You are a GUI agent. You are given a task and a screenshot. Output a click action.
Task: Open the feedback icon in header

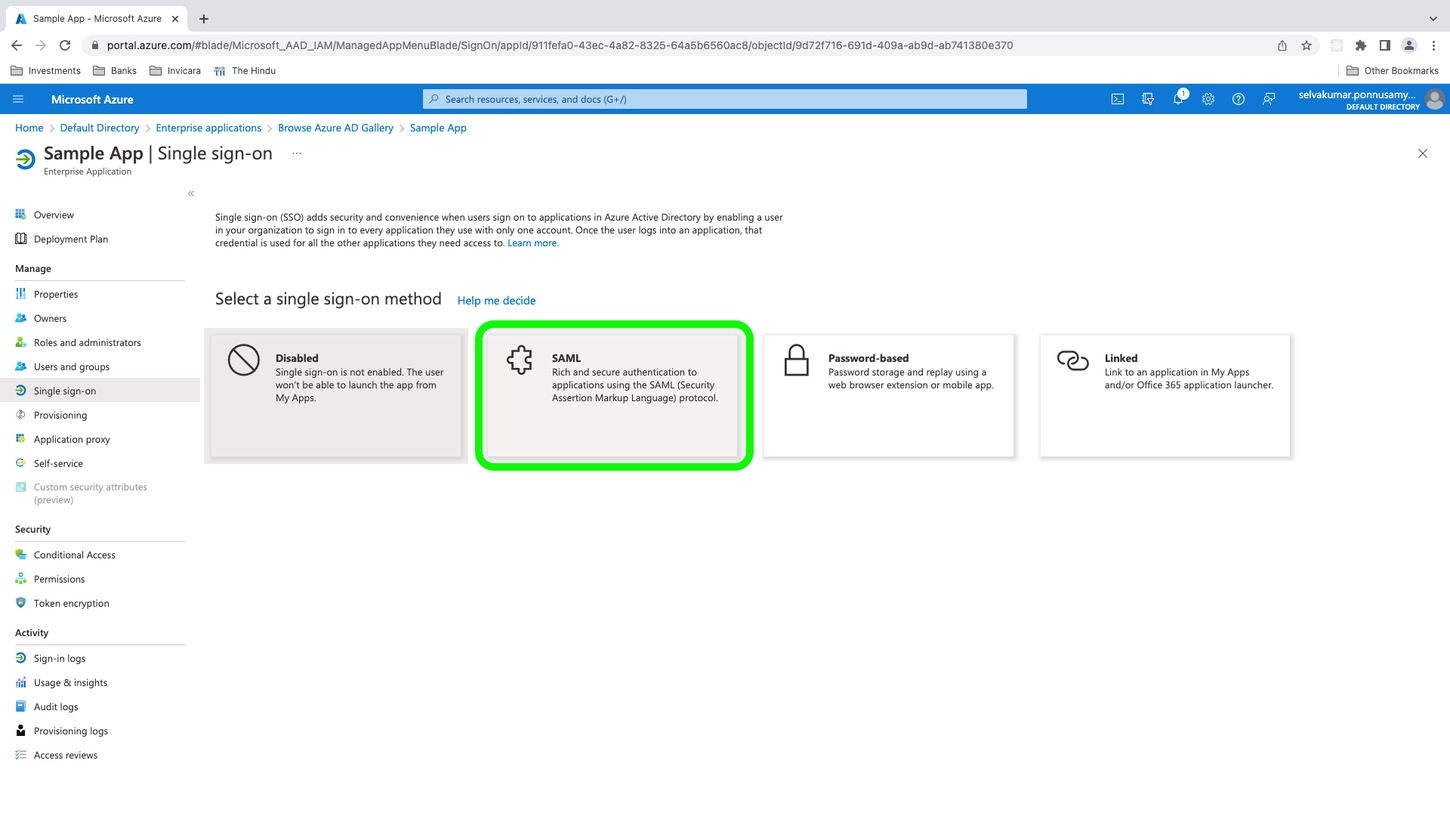[1268, 99]
